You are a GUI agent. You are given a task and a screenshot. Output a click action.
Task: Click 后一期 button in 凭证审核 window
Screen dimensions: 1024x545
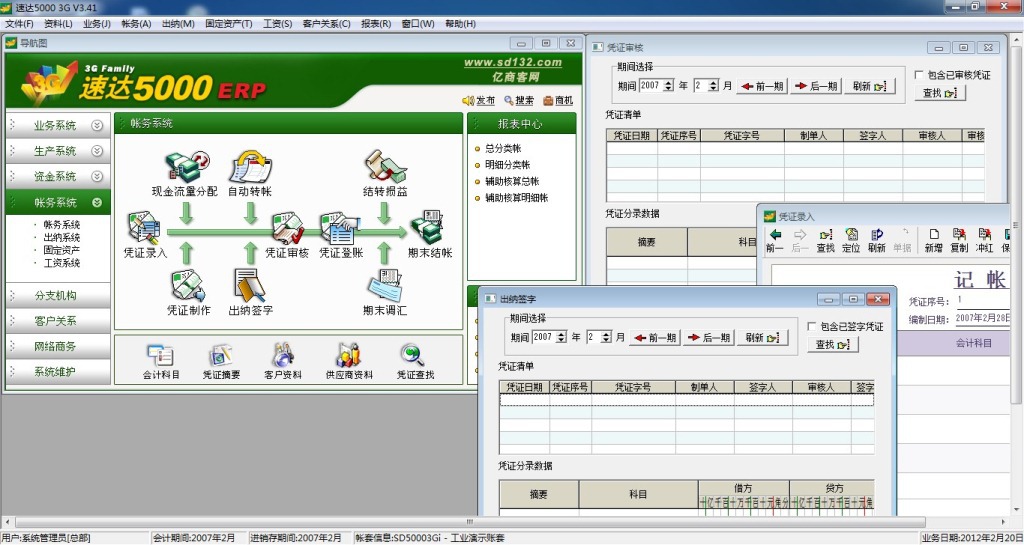(x=816, y=86)
